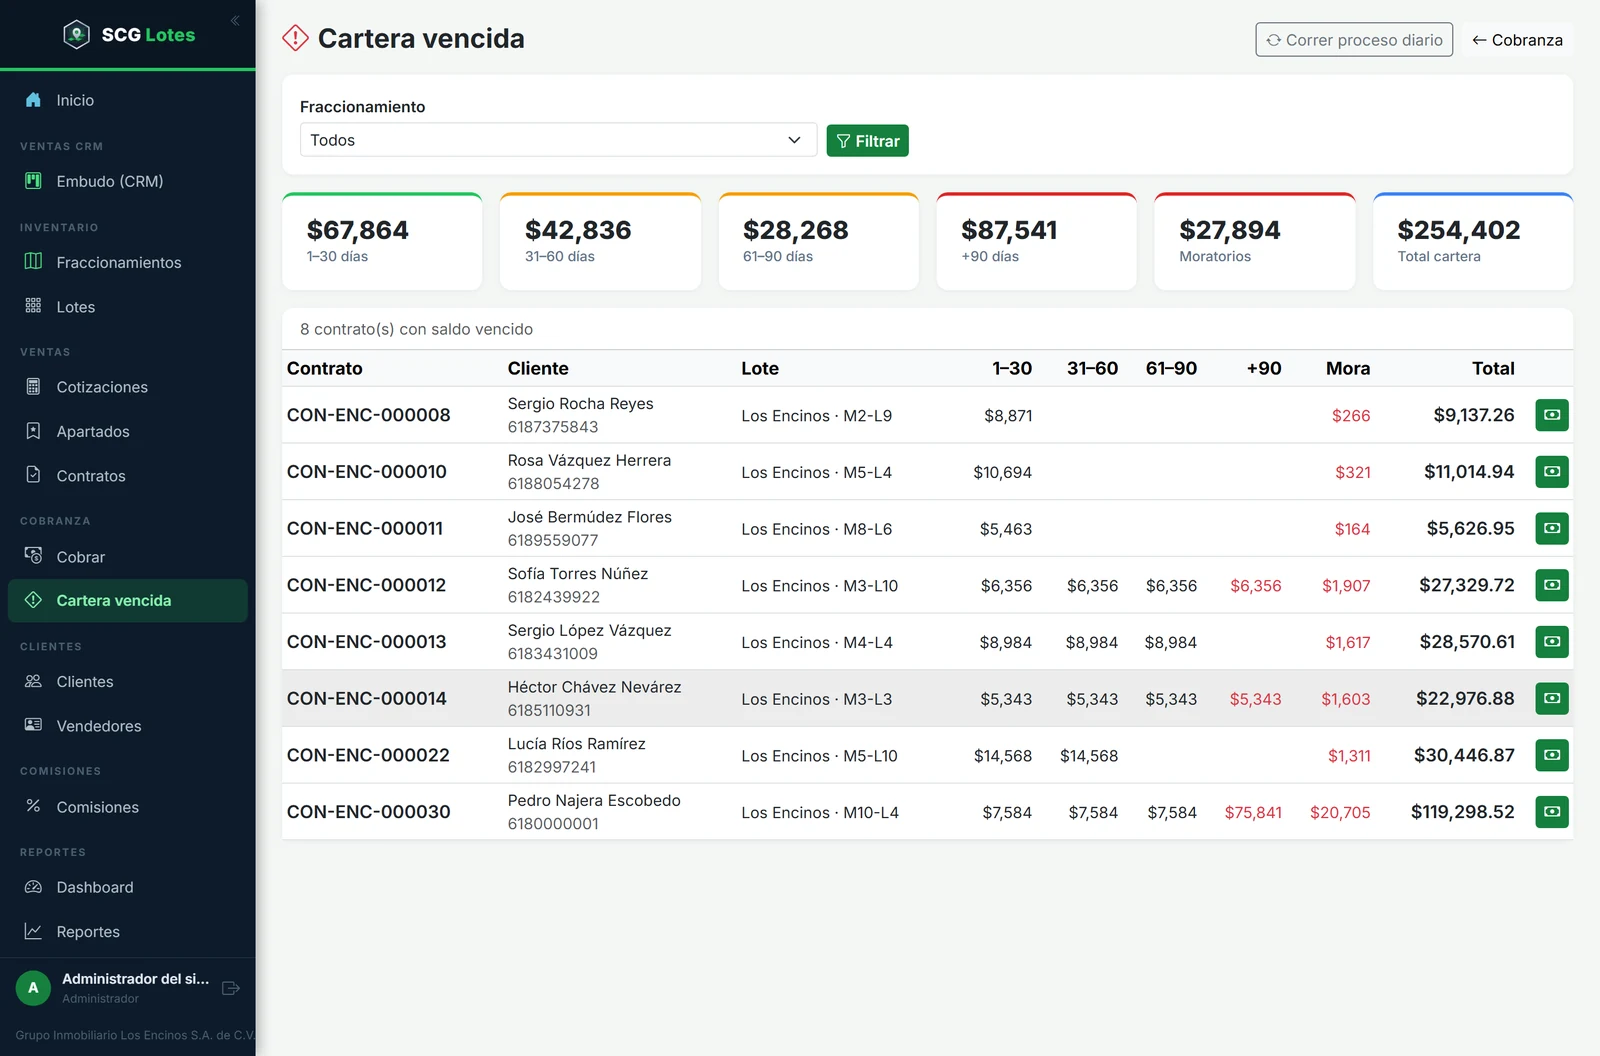The height and width of the screenshot is (1056, 1600).
Task: Open payment button for CON-ENC-000012
Action: tap(1552, 585)
